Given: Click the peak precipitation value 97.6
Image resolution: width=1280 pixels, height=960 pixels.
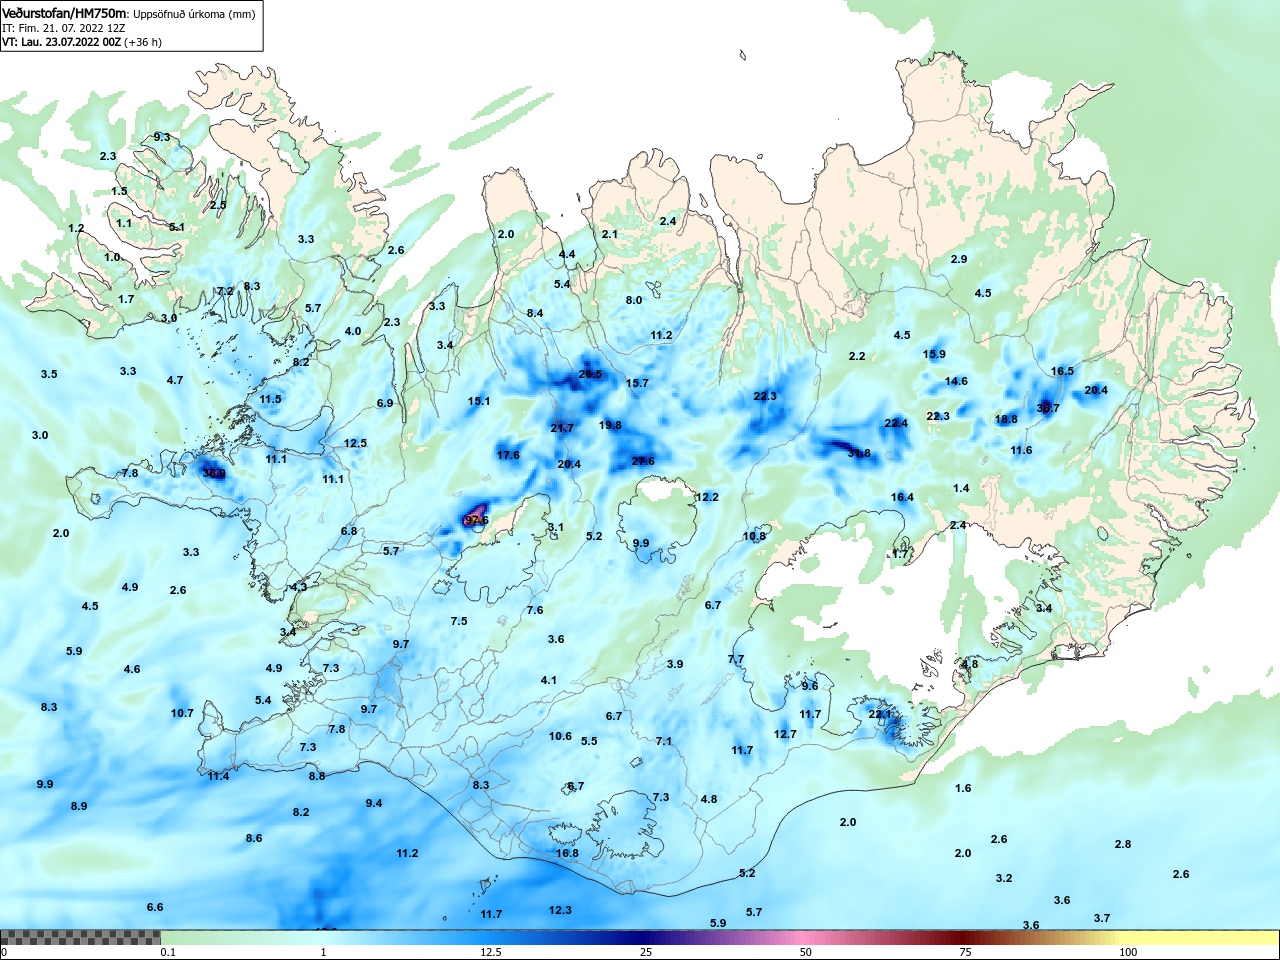Looking at the screenshot, I should (477, 520).
